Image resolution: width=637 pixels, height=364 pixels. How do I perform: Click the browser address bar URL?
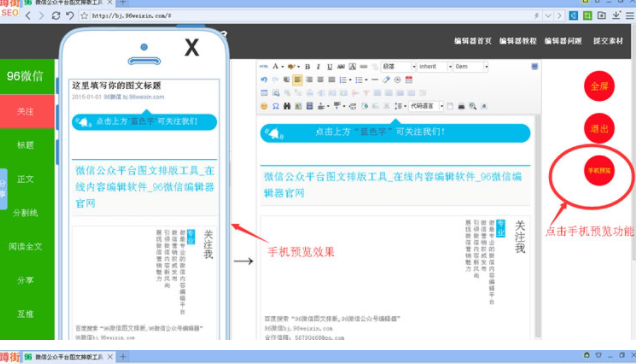tap(309, 15)
